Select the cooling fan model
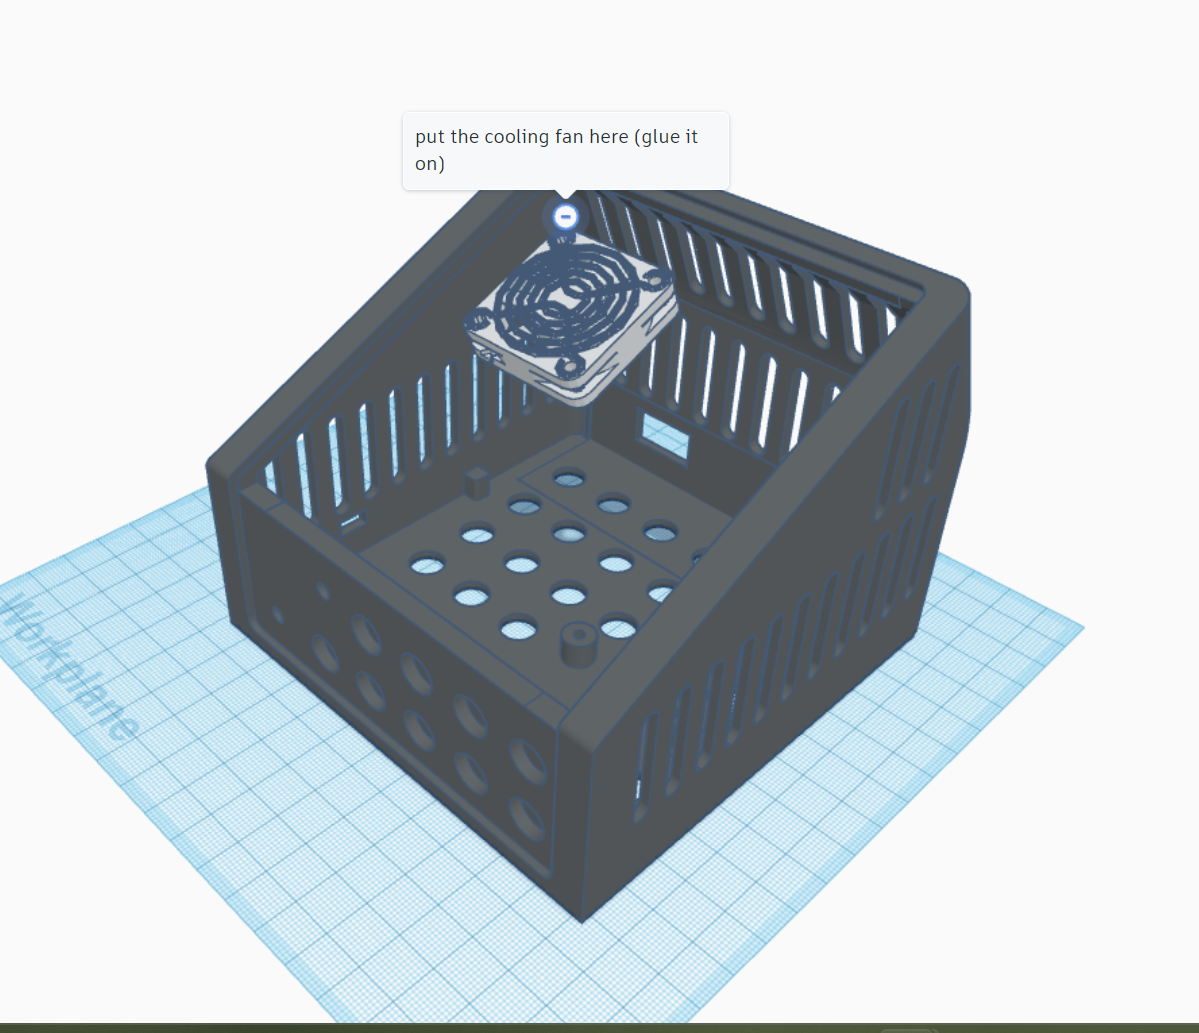Image resolution: width=1199 pixels, height=1033 pixels. point(570,320)
